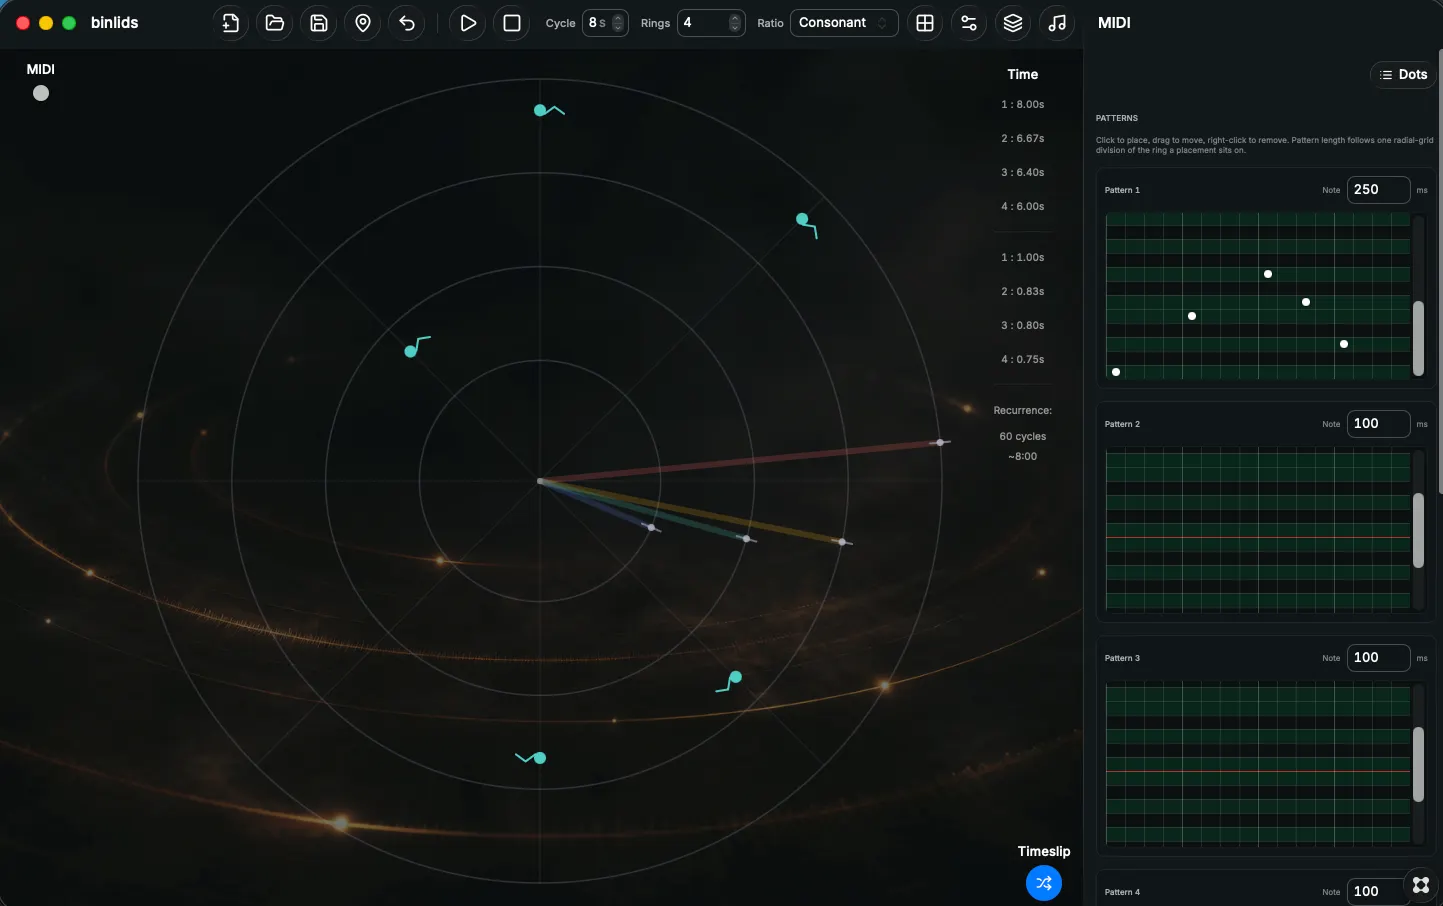Select the teal note marker at top of outer ring
This screenshot has height=906, width=1443.
tap(541, 110)
